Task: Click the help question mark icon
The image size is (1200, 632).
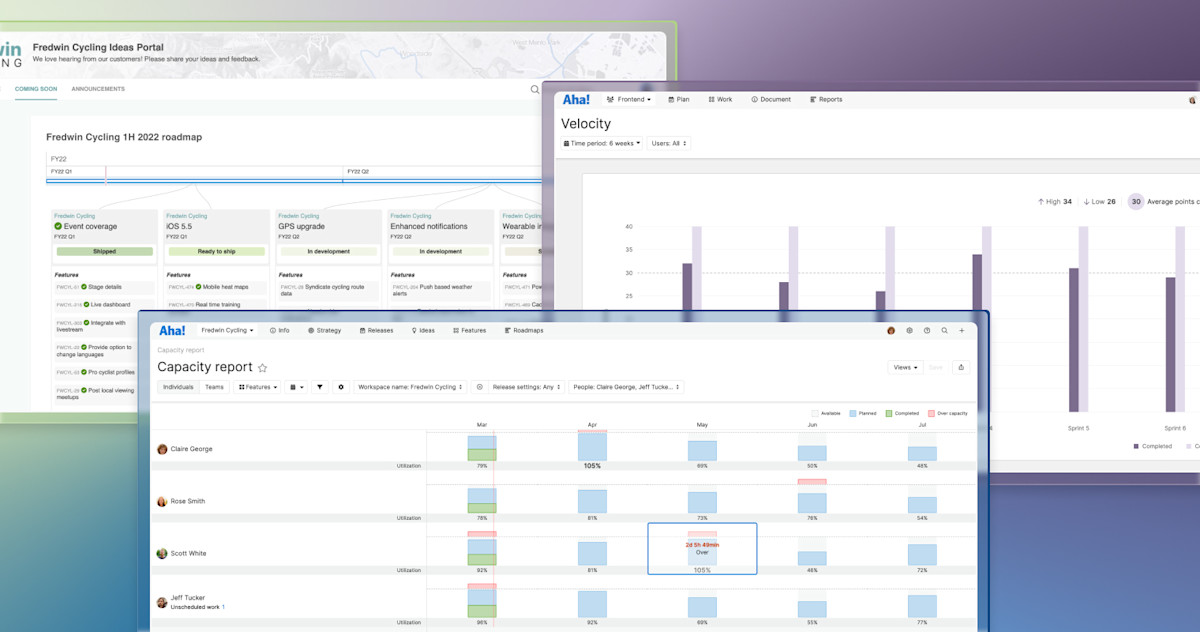Action: click(927, 330)
